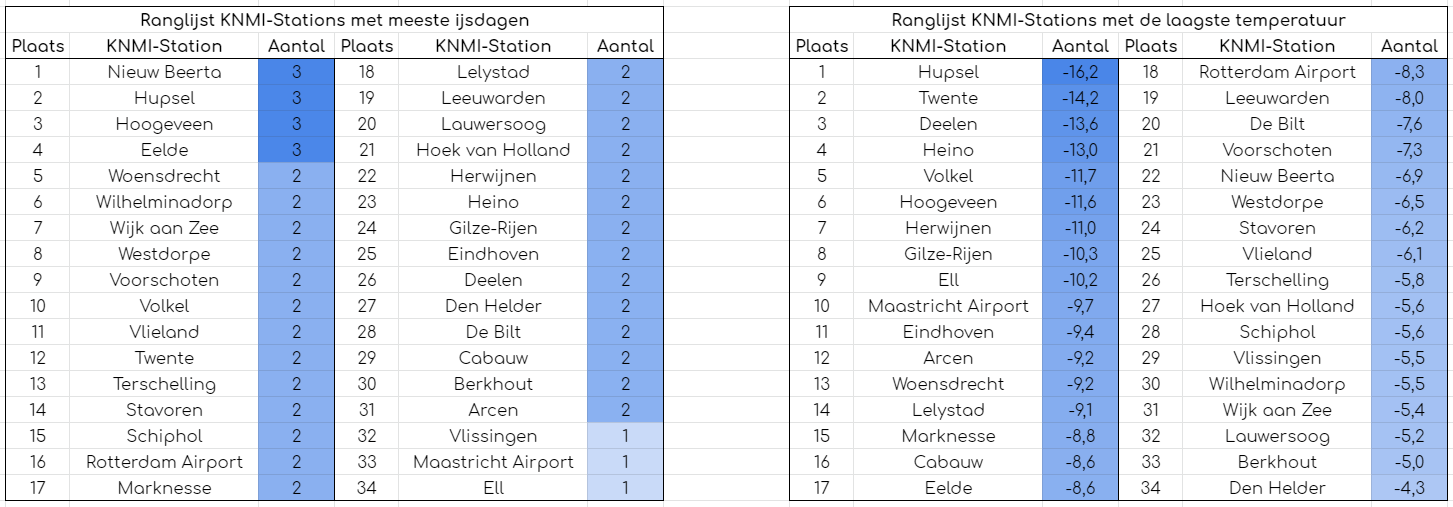The image size is (1453, 507).
Task: Click the Deelen temperature value -13,6
Action: coord(1080,124)
